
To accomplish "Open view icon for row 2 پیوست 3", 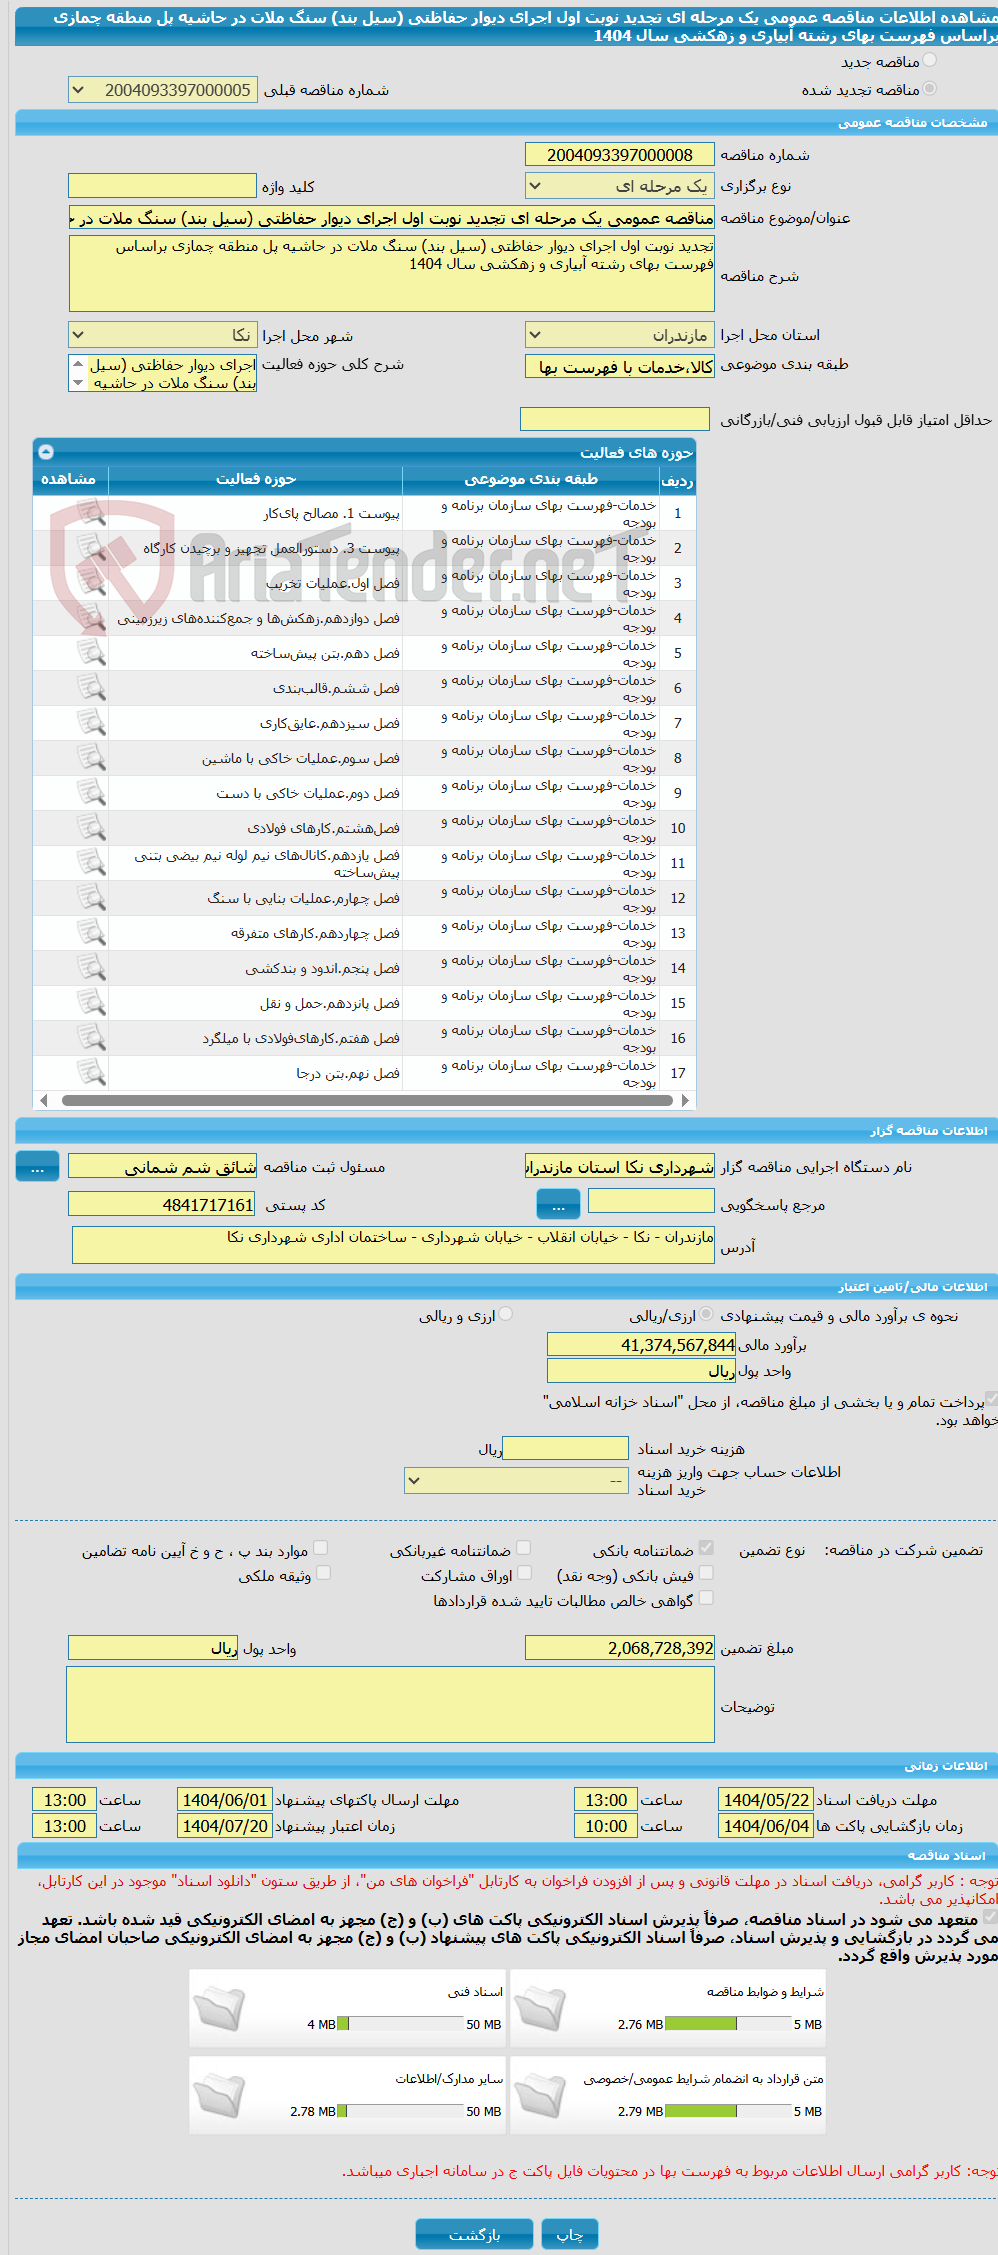I will coord(91,548).
